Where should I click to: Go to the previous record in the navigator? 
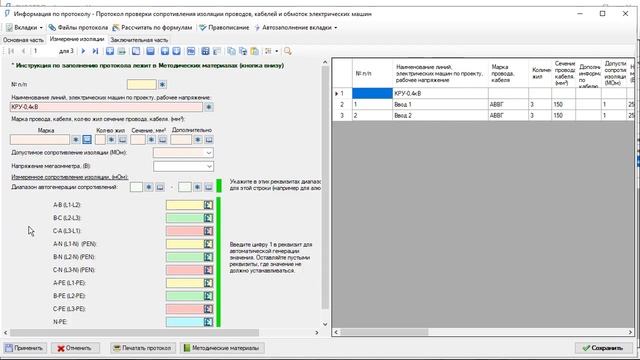point(23,51)
